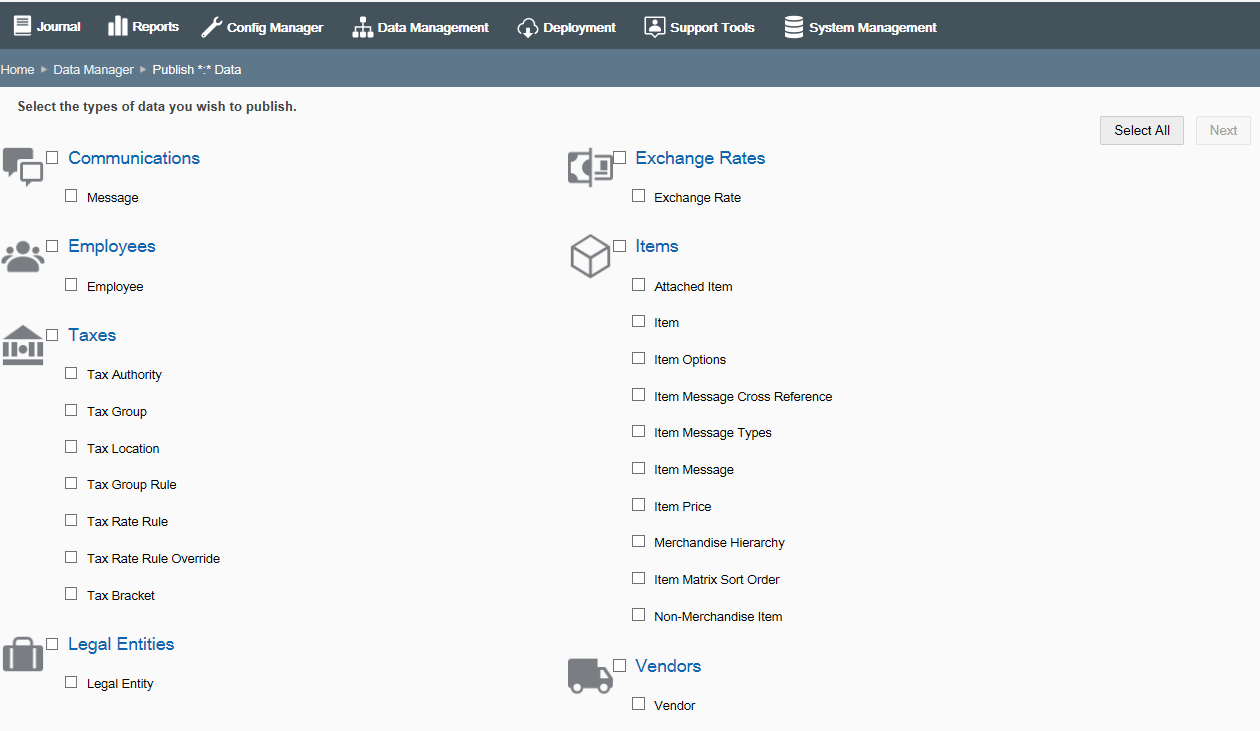
Task: Open the Data Management menu
Action: [x=420, y=27]
